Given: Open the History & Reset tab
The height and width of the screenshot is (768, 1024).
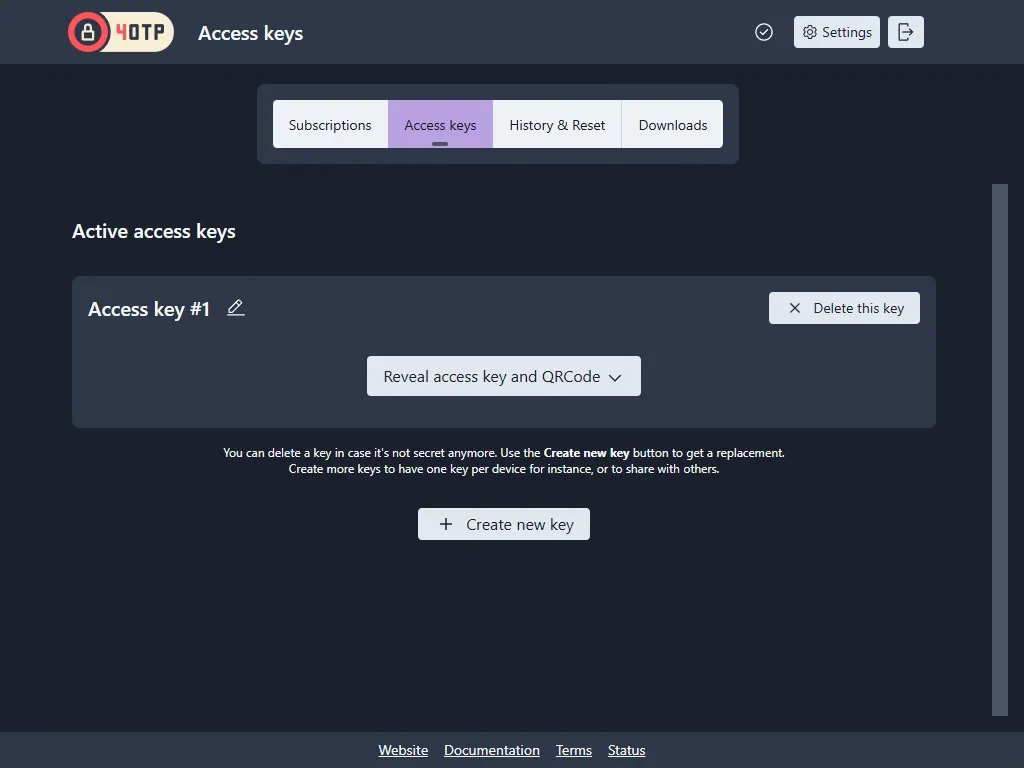Looking at the screenshot, I should pos(557,124).
